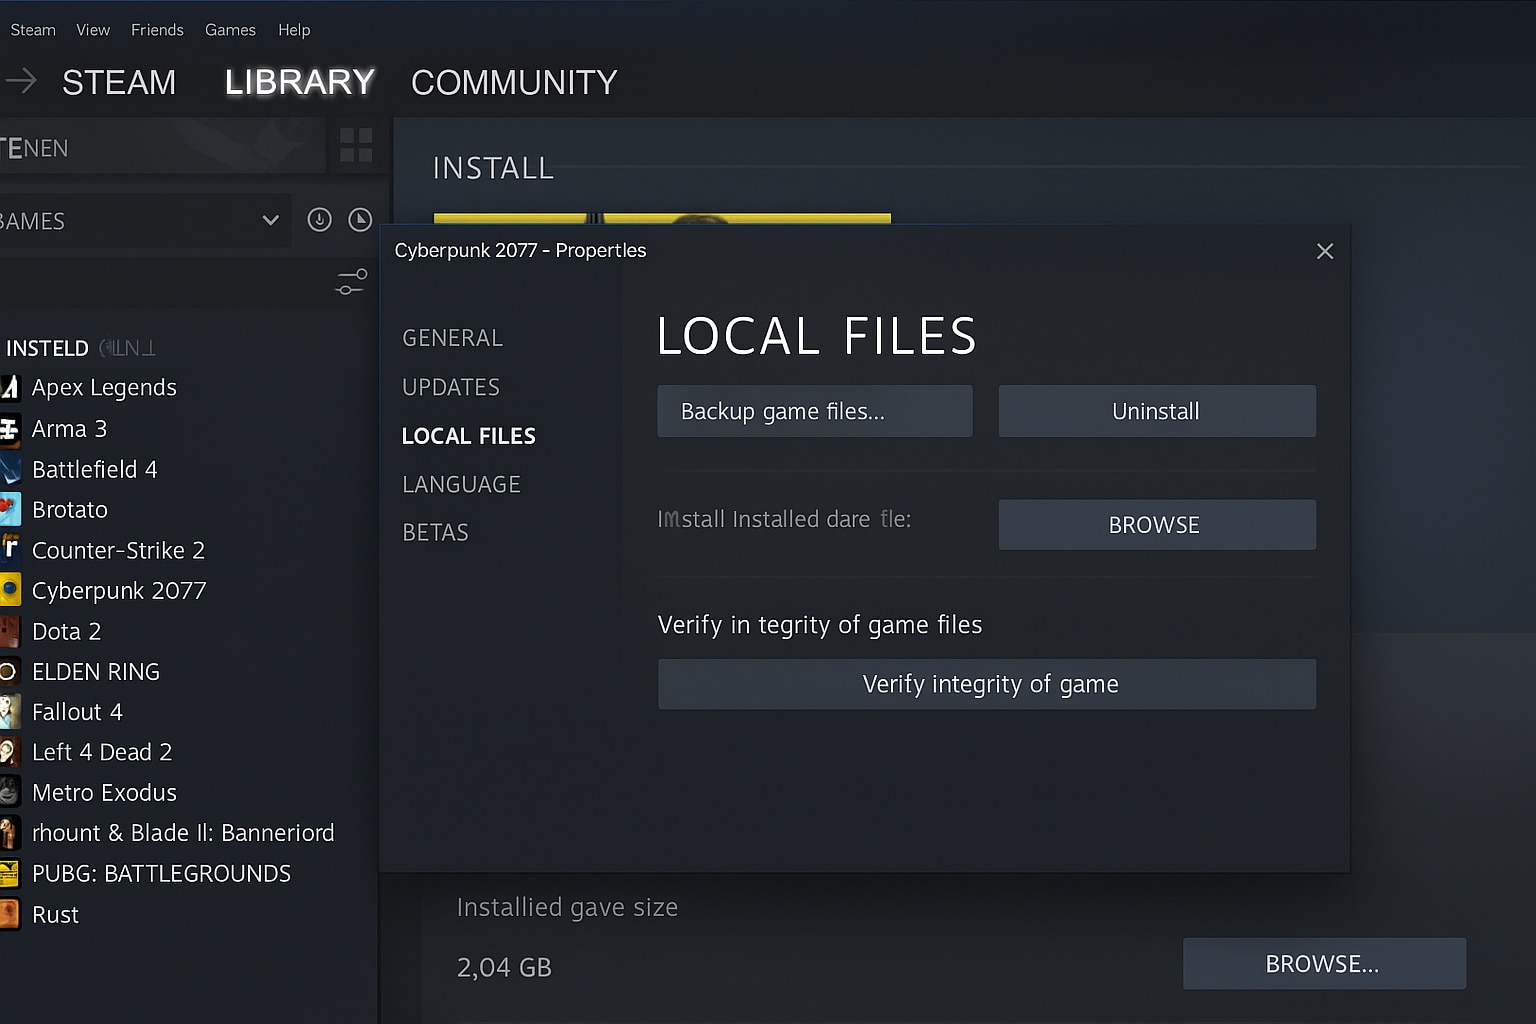Click the Battlefield 4 game icon
The image size is (1536, 1024).
(x=10, y=470)
